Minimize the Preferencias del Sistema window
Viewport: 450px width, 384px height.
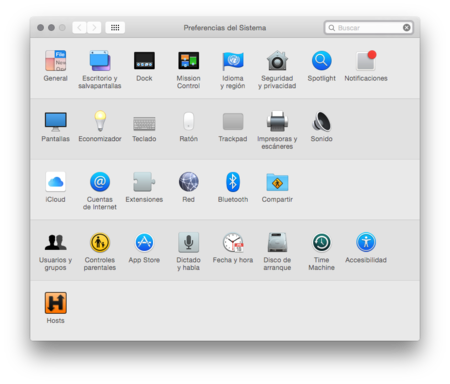(51, 28)
